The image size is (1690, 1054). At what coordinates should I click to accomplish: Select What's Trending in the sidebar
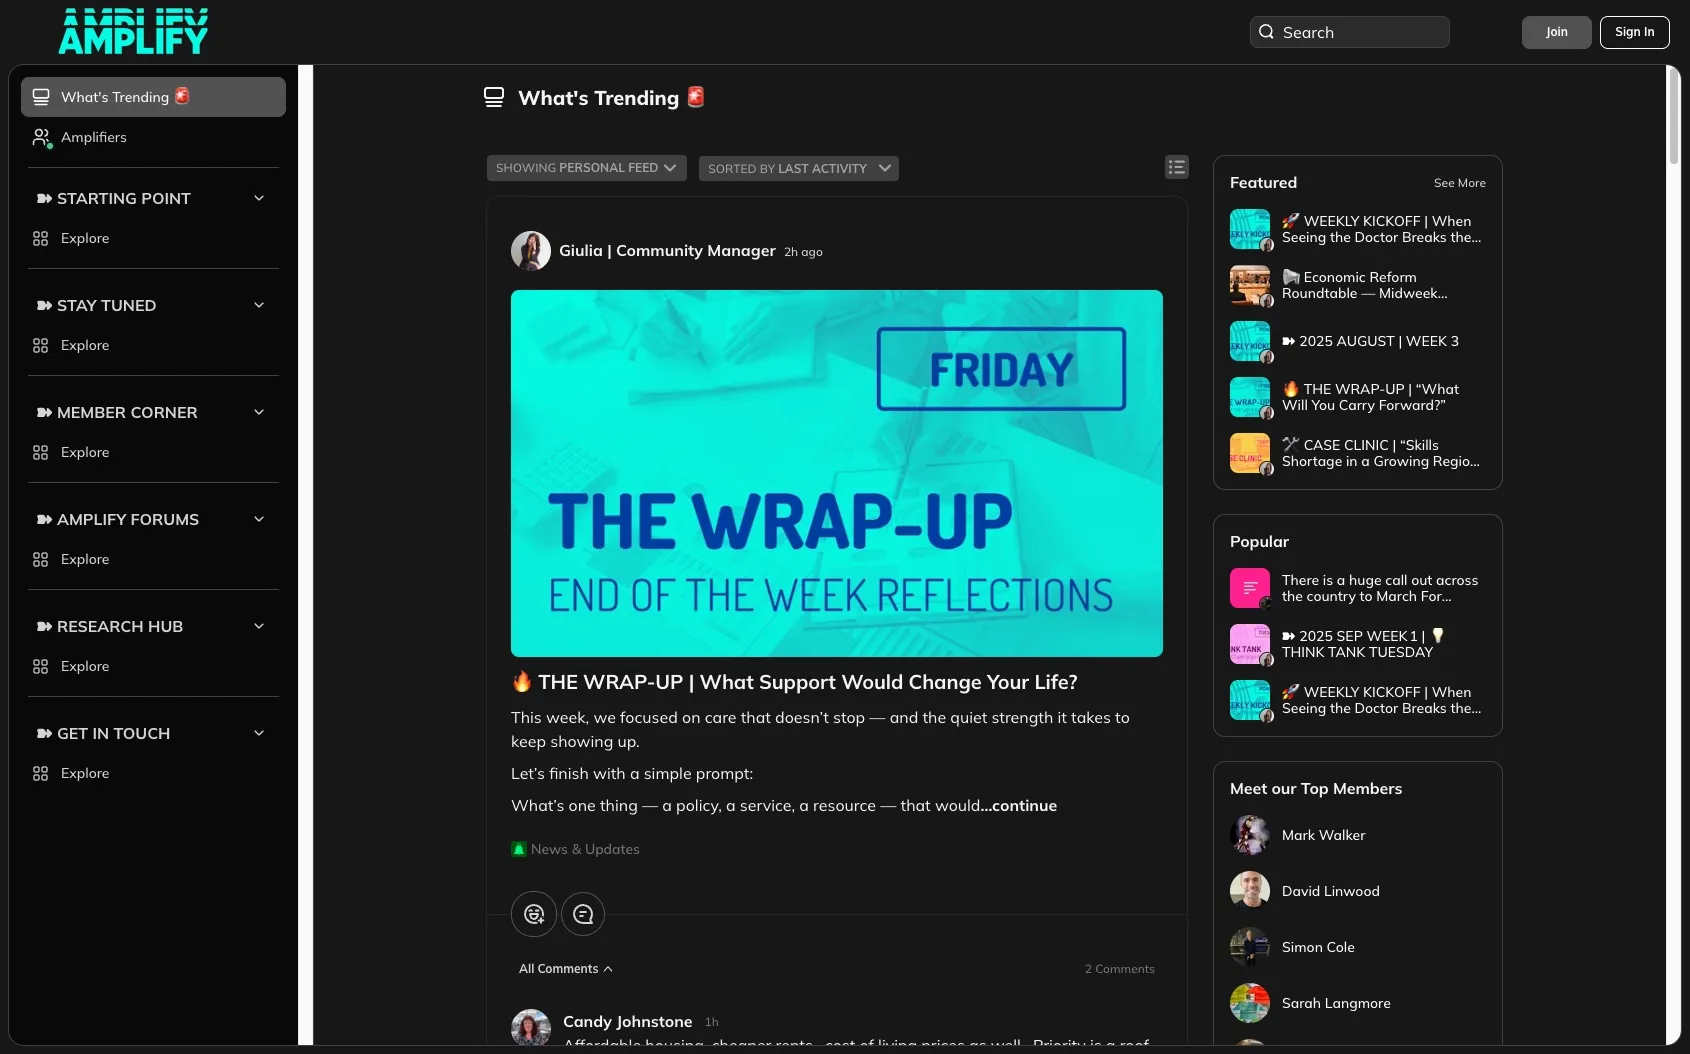[x=153, y=97]
